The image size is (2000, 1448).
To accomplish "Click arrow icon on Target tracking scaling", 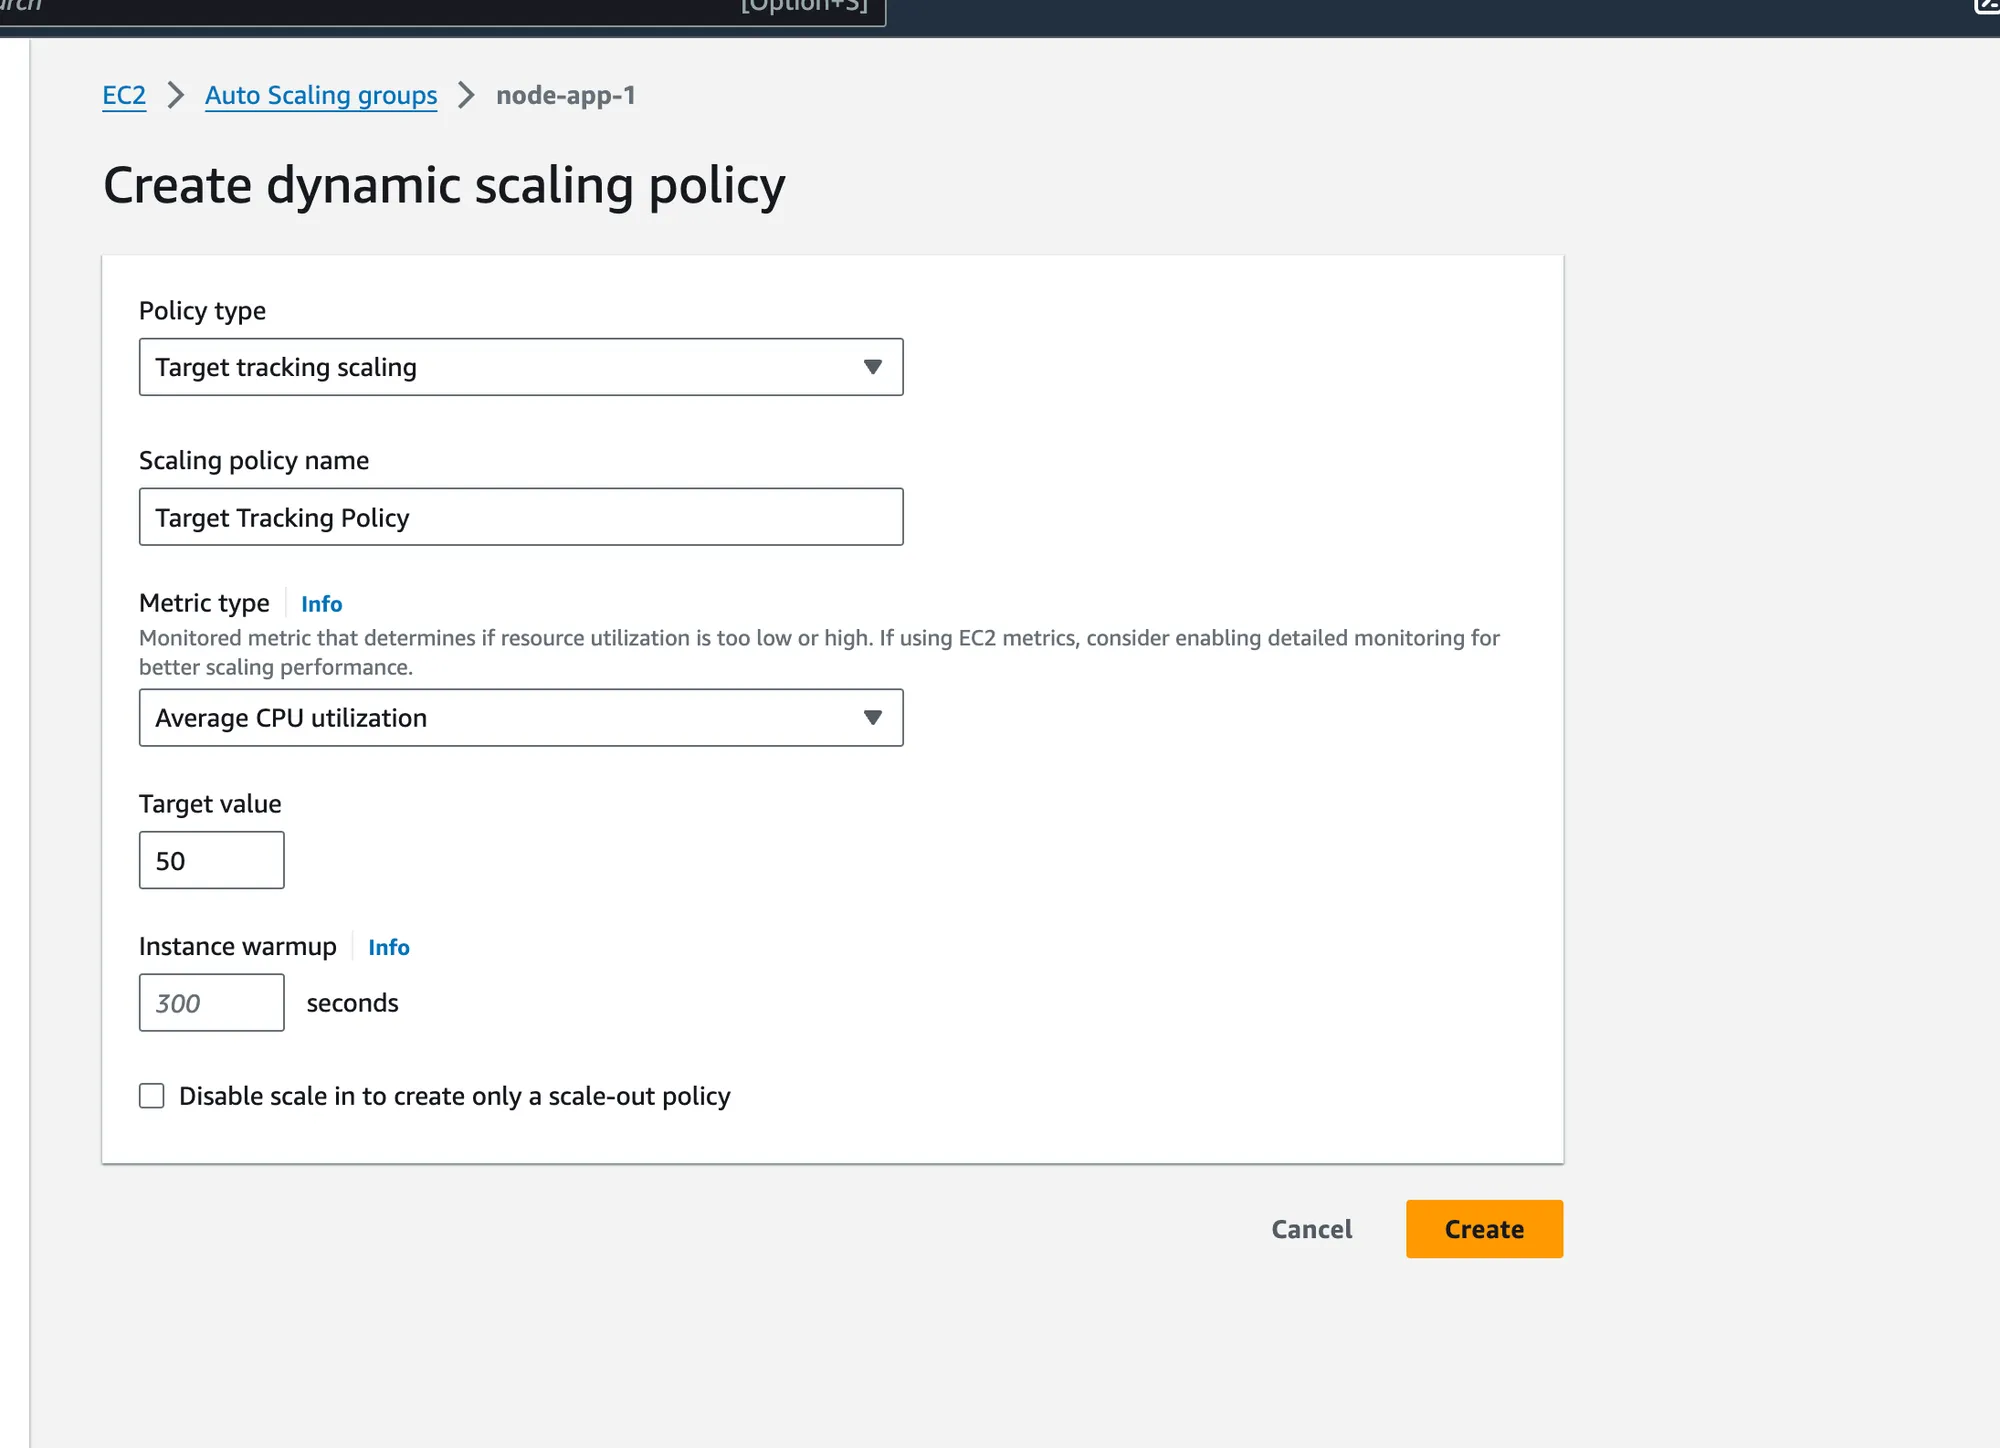I will pos(872,367).
